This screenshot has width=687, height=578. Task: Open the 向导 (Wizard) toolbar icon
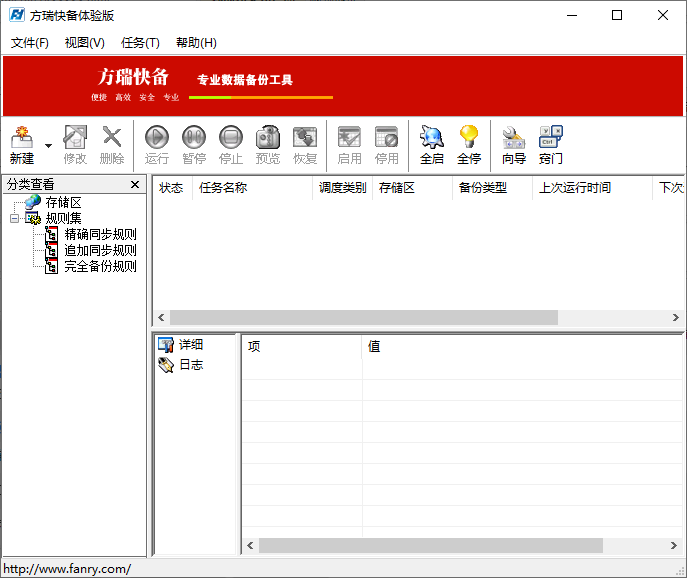click(x=513, y=145)
